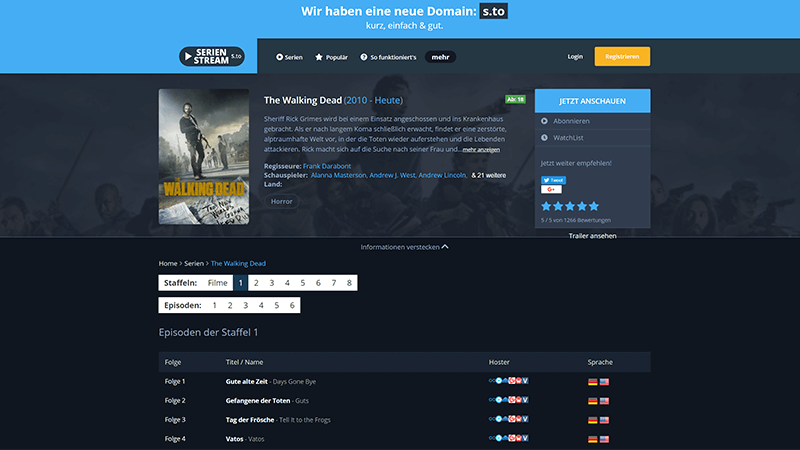Go to Home in the breadcrumb
This screenshot has height=450, width=800.
click(168, 263)
